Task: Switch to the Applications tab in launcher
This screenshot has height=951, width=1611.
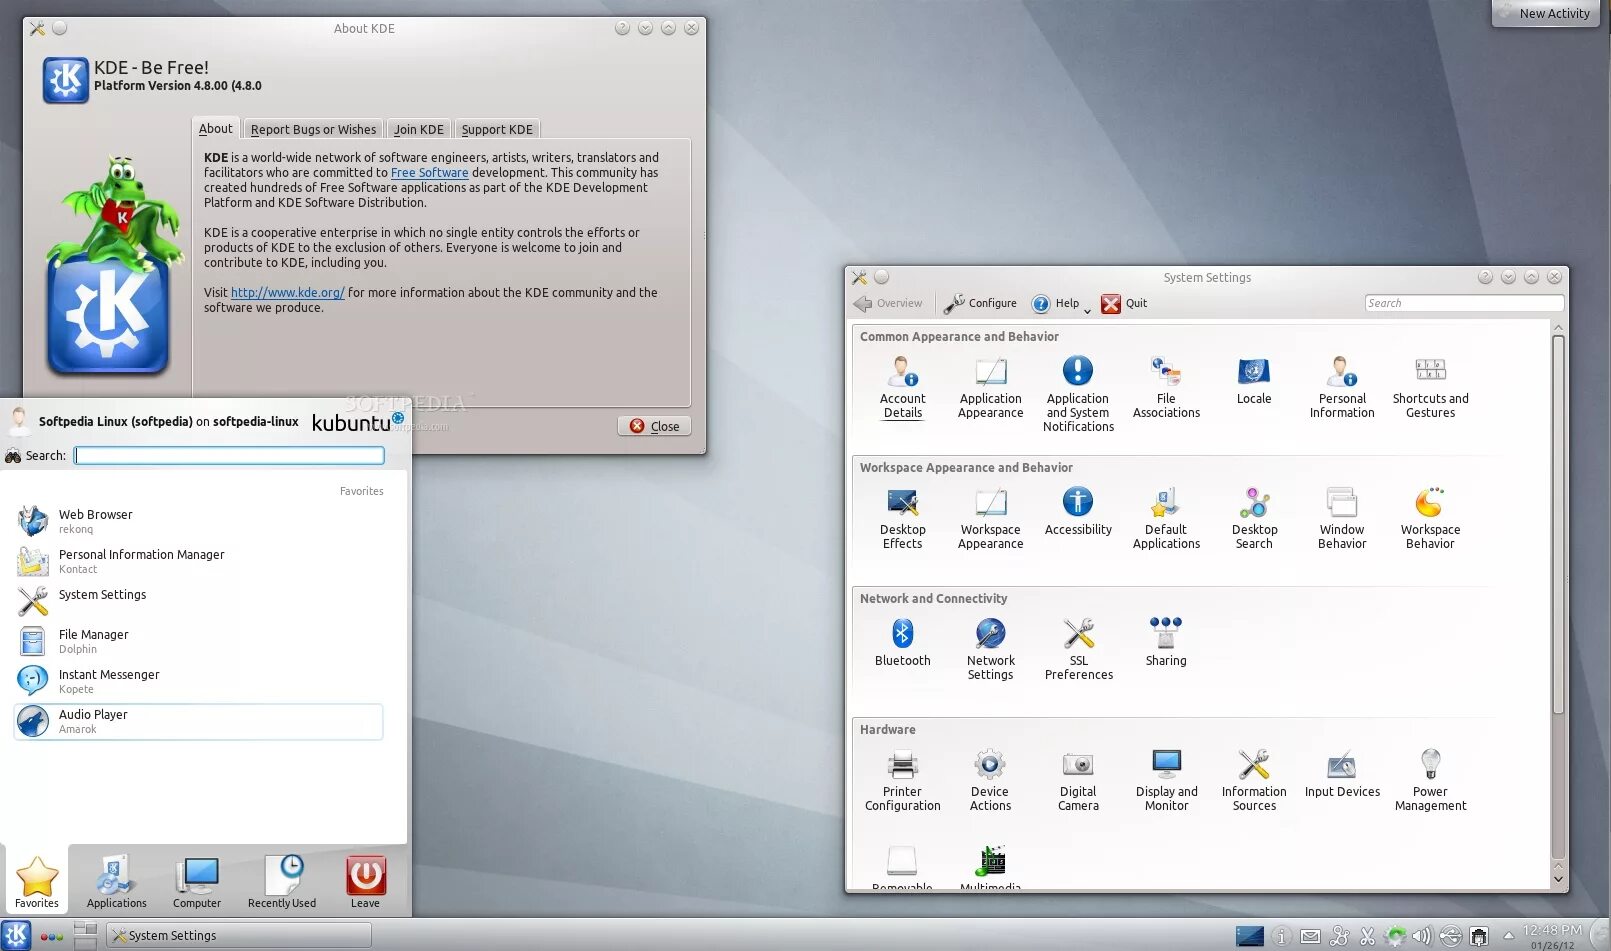Action: [x=114, y=880]
